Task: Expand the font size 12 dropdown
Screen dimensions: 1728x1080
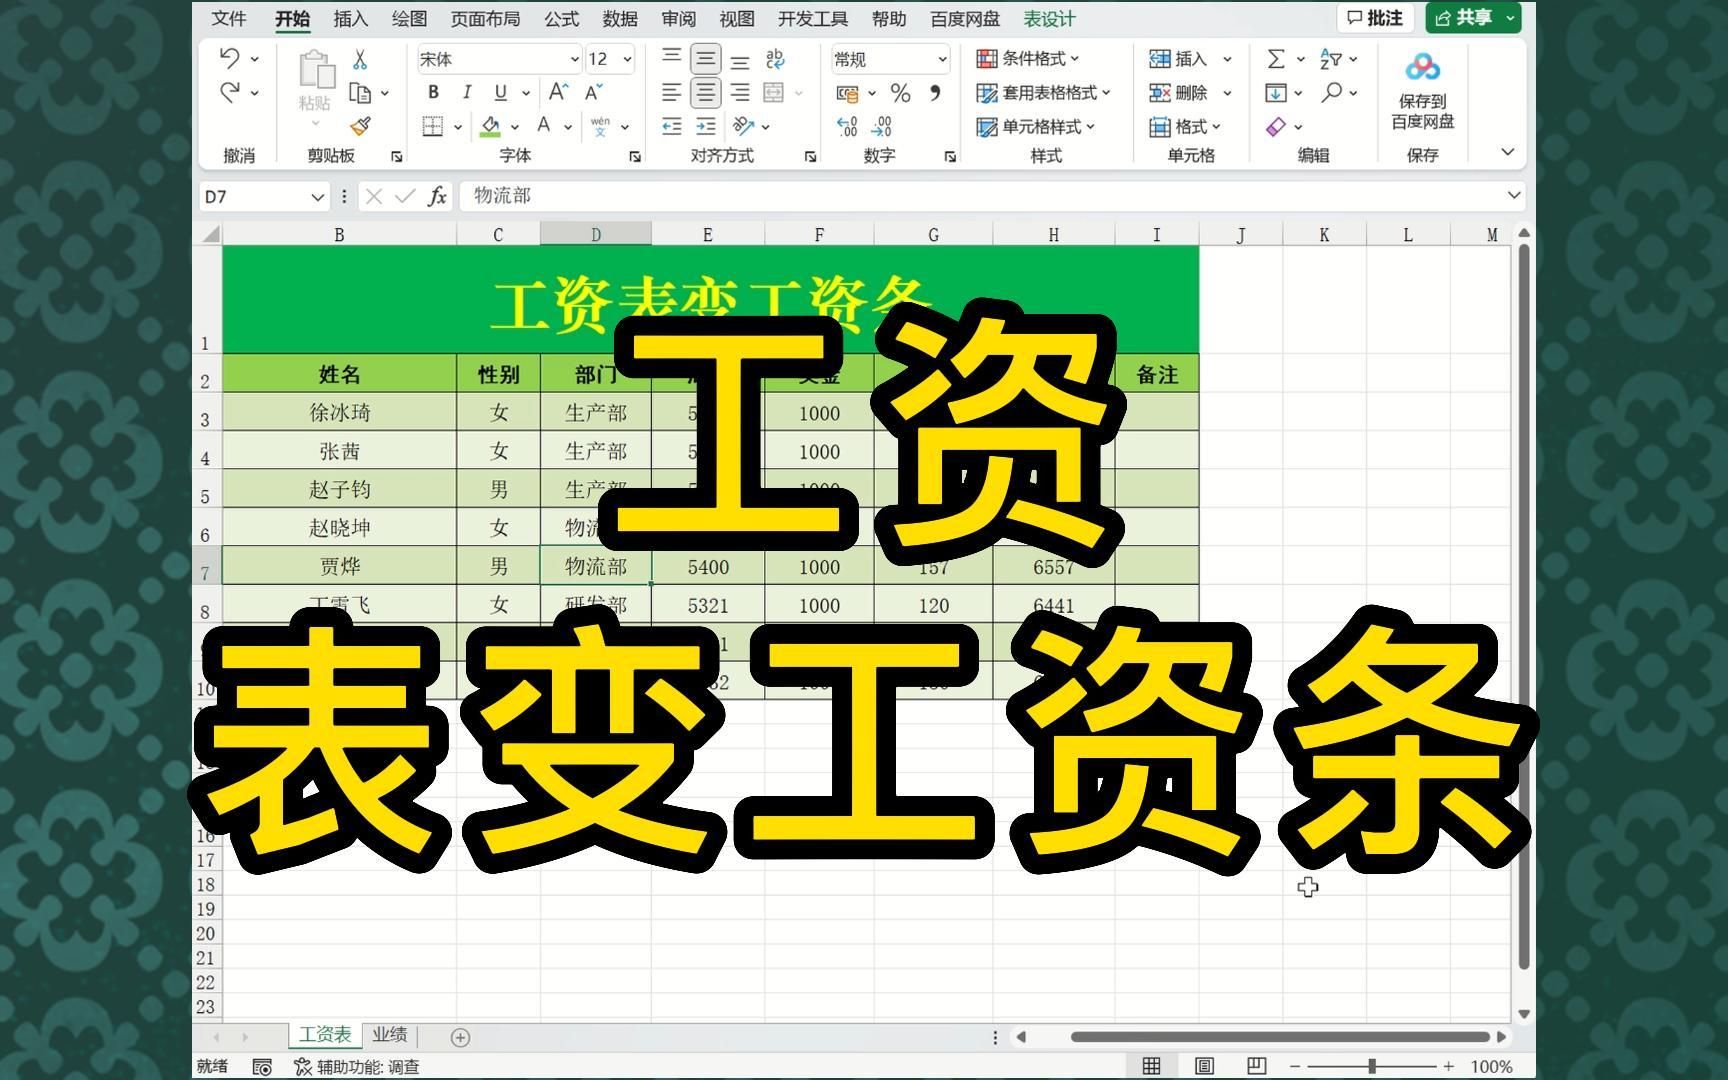Action: point(625,58)
